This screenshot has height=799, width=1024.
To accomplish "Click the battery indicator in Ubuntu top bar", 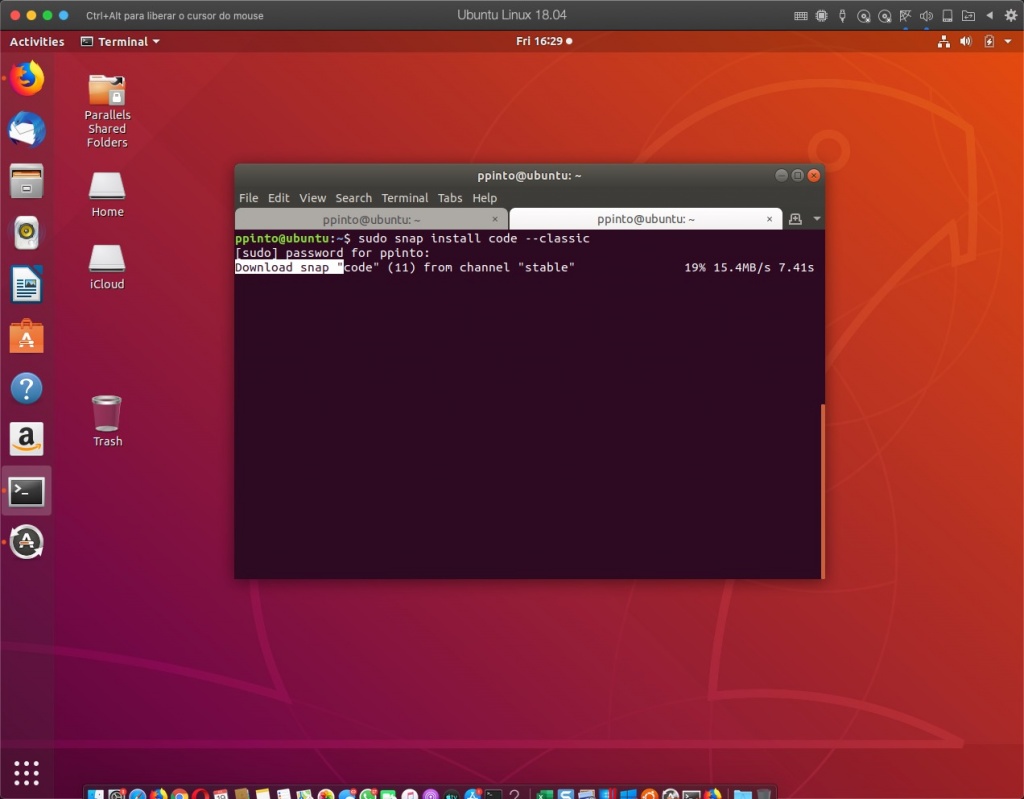I will pyautogui.click(x=989, y=42).
